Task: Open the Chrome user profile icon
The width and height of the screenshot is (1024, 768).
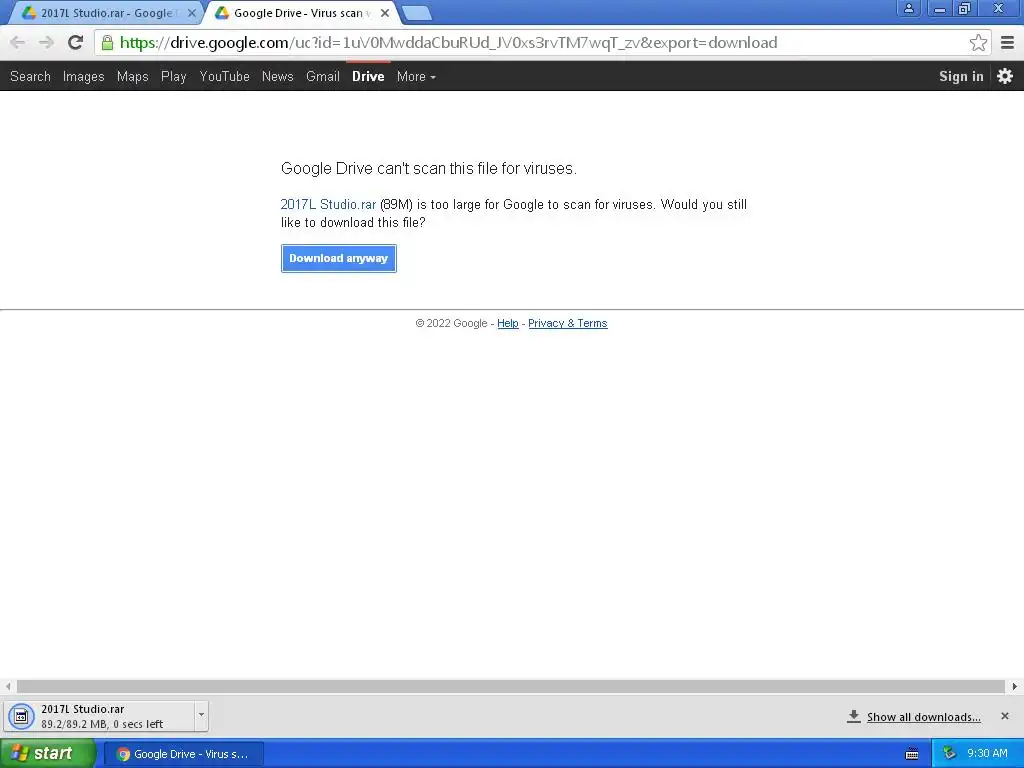Action: click(908, 8)
